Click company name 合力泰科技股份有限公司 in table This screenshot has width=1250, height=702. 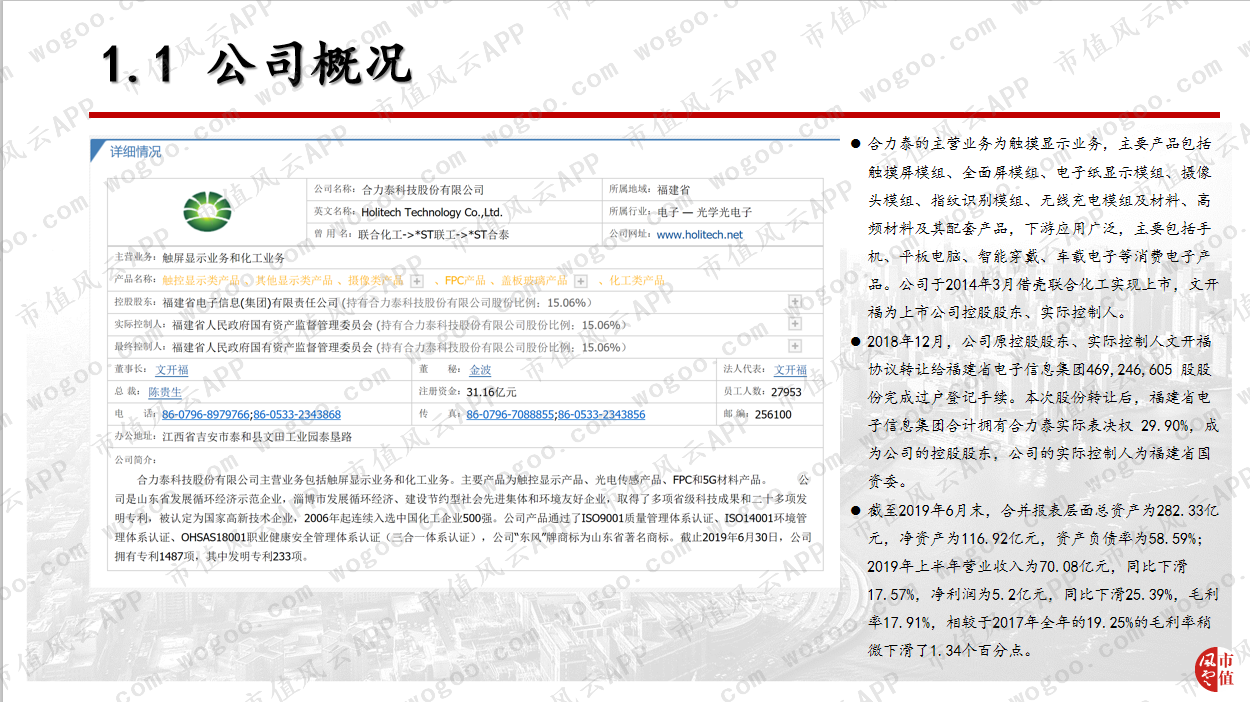(423, 190)
